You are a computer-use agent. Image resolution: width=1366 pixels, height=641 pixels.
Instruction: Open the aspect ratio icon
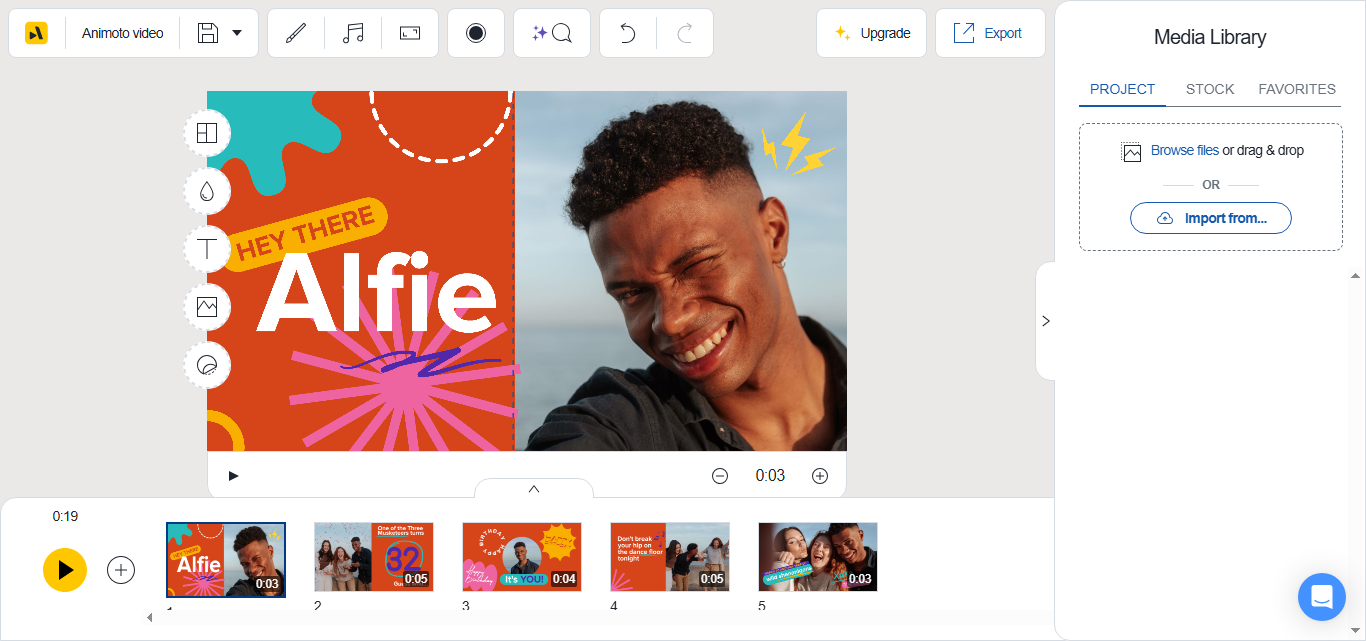(x=410, y=33)
